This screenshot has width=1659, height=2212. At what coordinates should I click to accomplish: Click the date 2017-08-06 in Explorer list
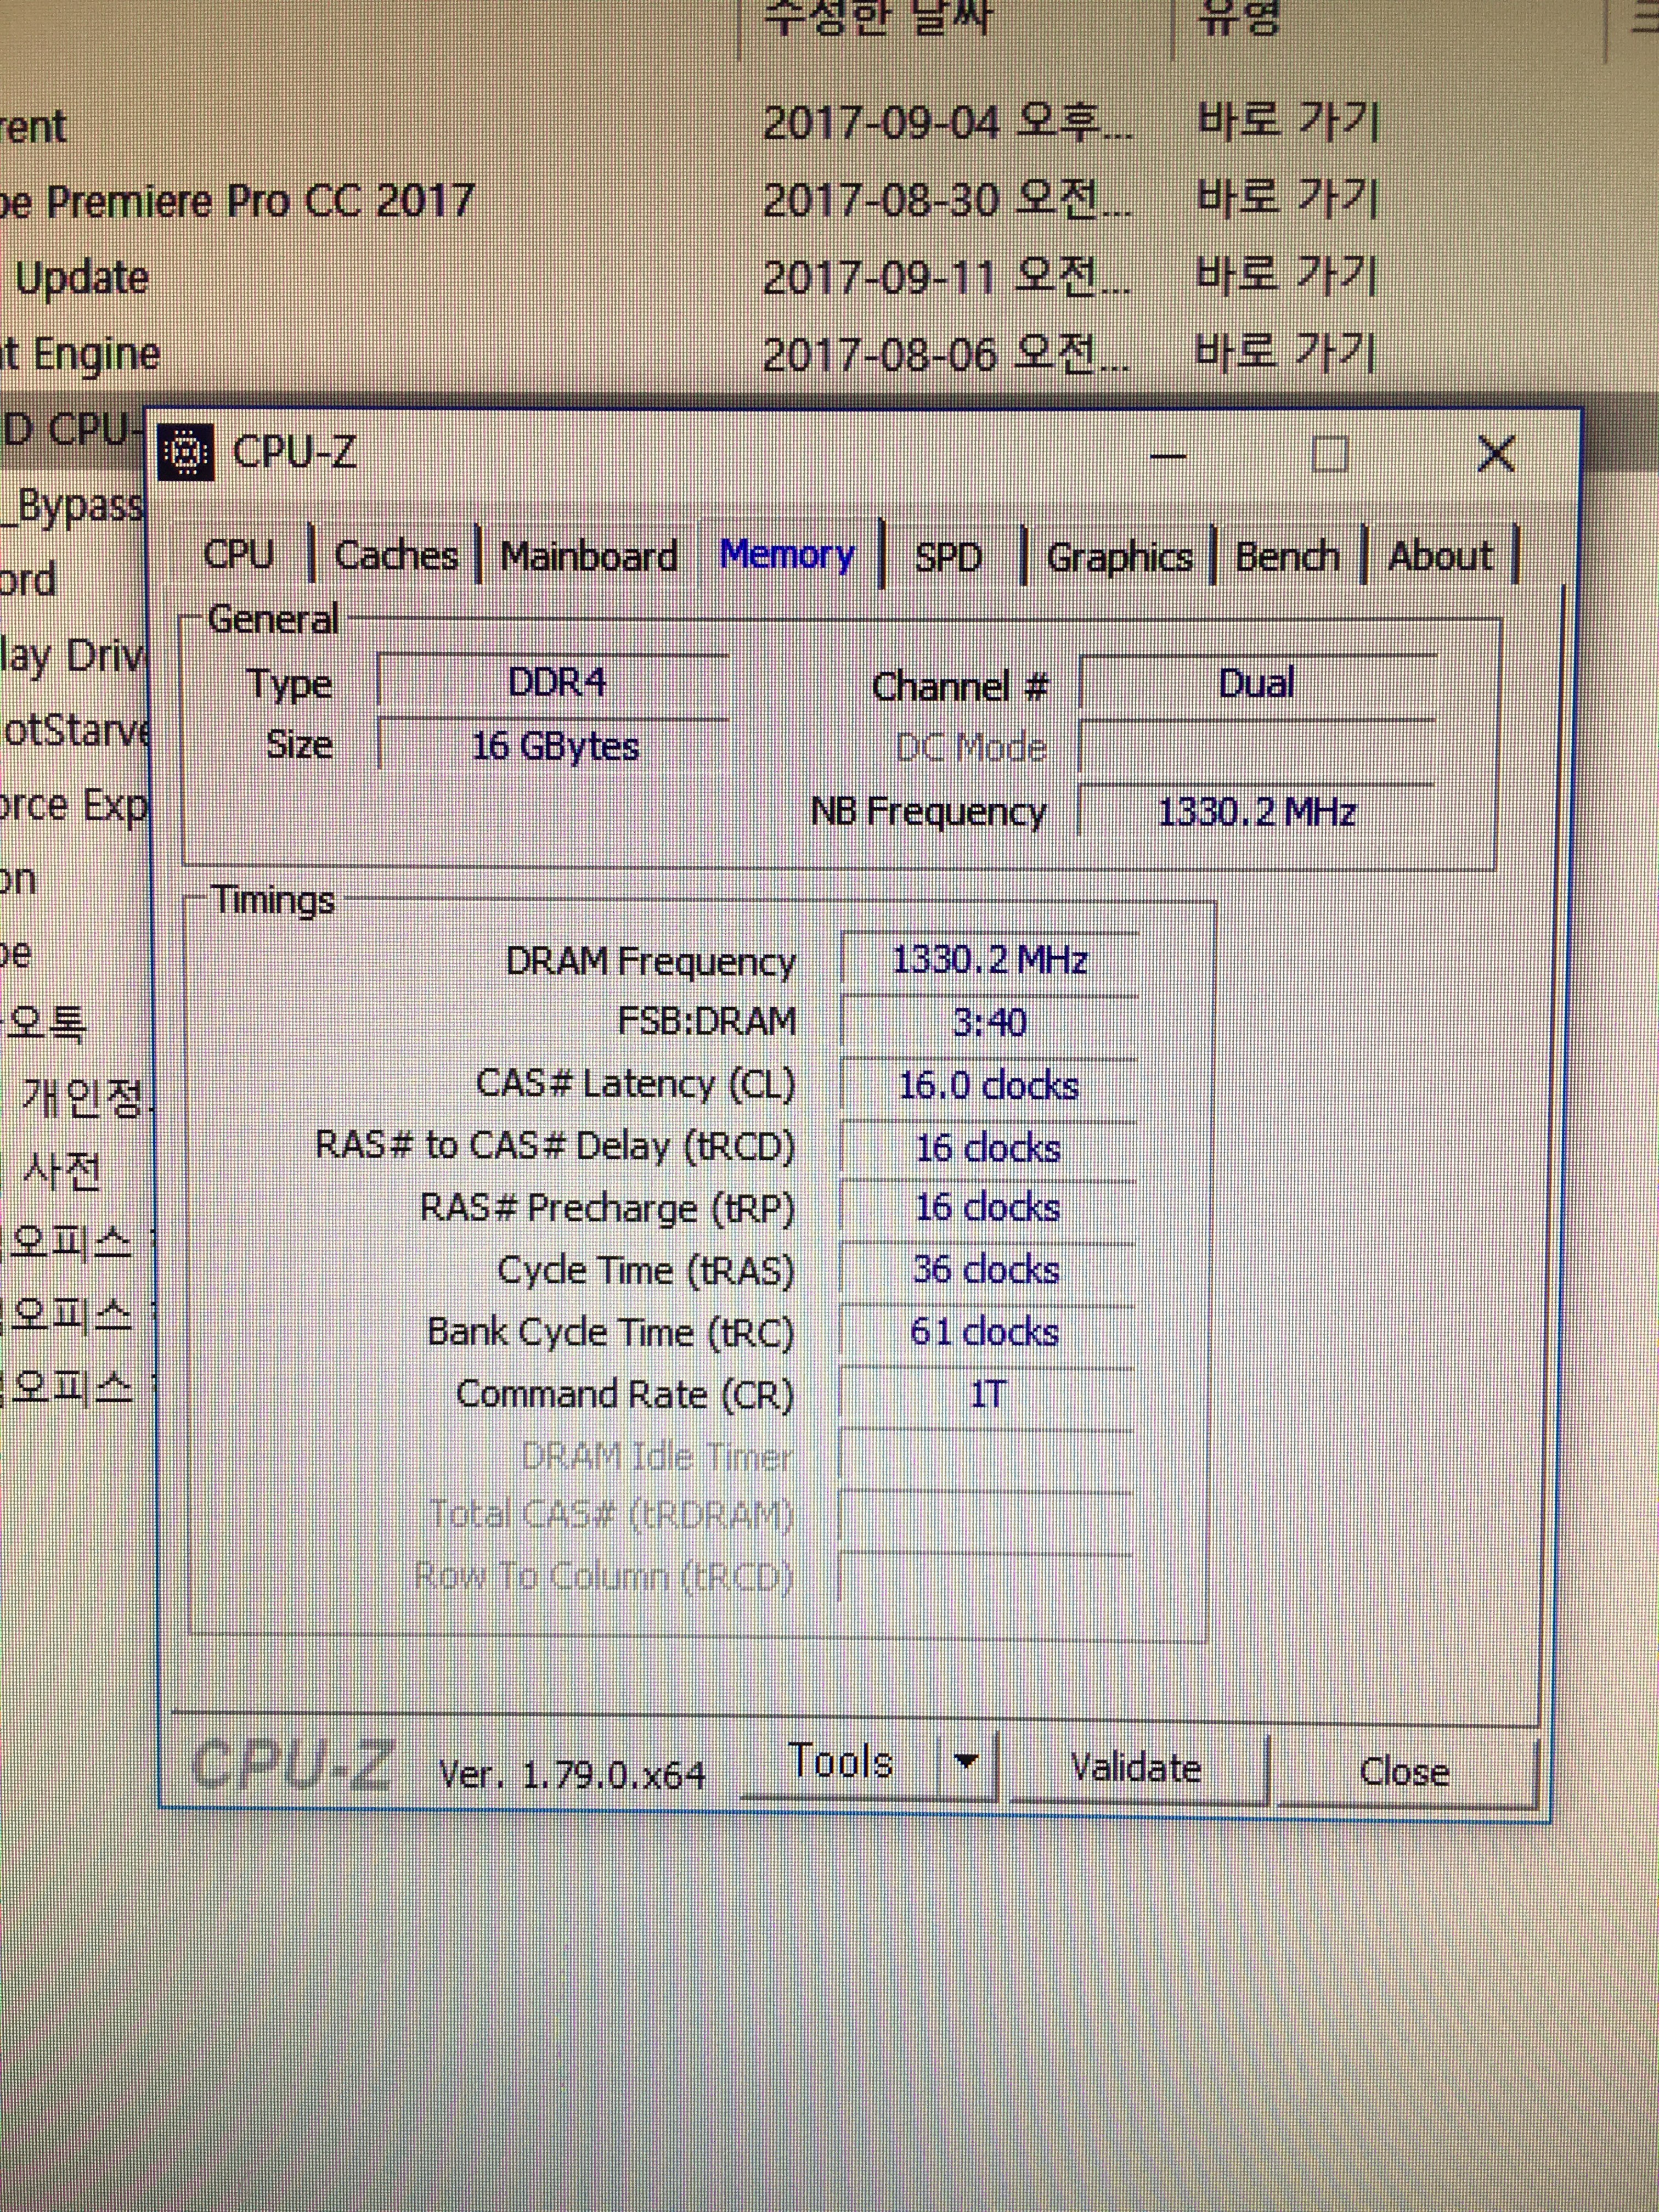click(880, 354)
